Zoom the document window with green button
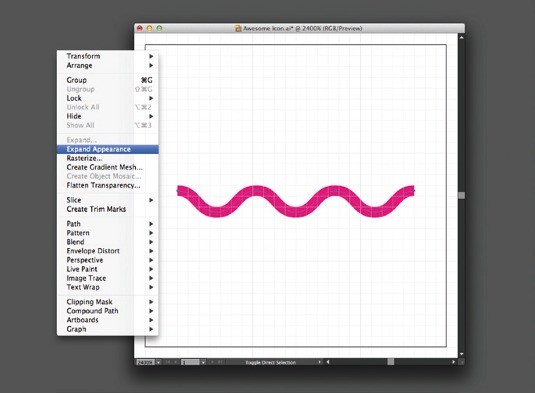 click(x=159, y=28)
